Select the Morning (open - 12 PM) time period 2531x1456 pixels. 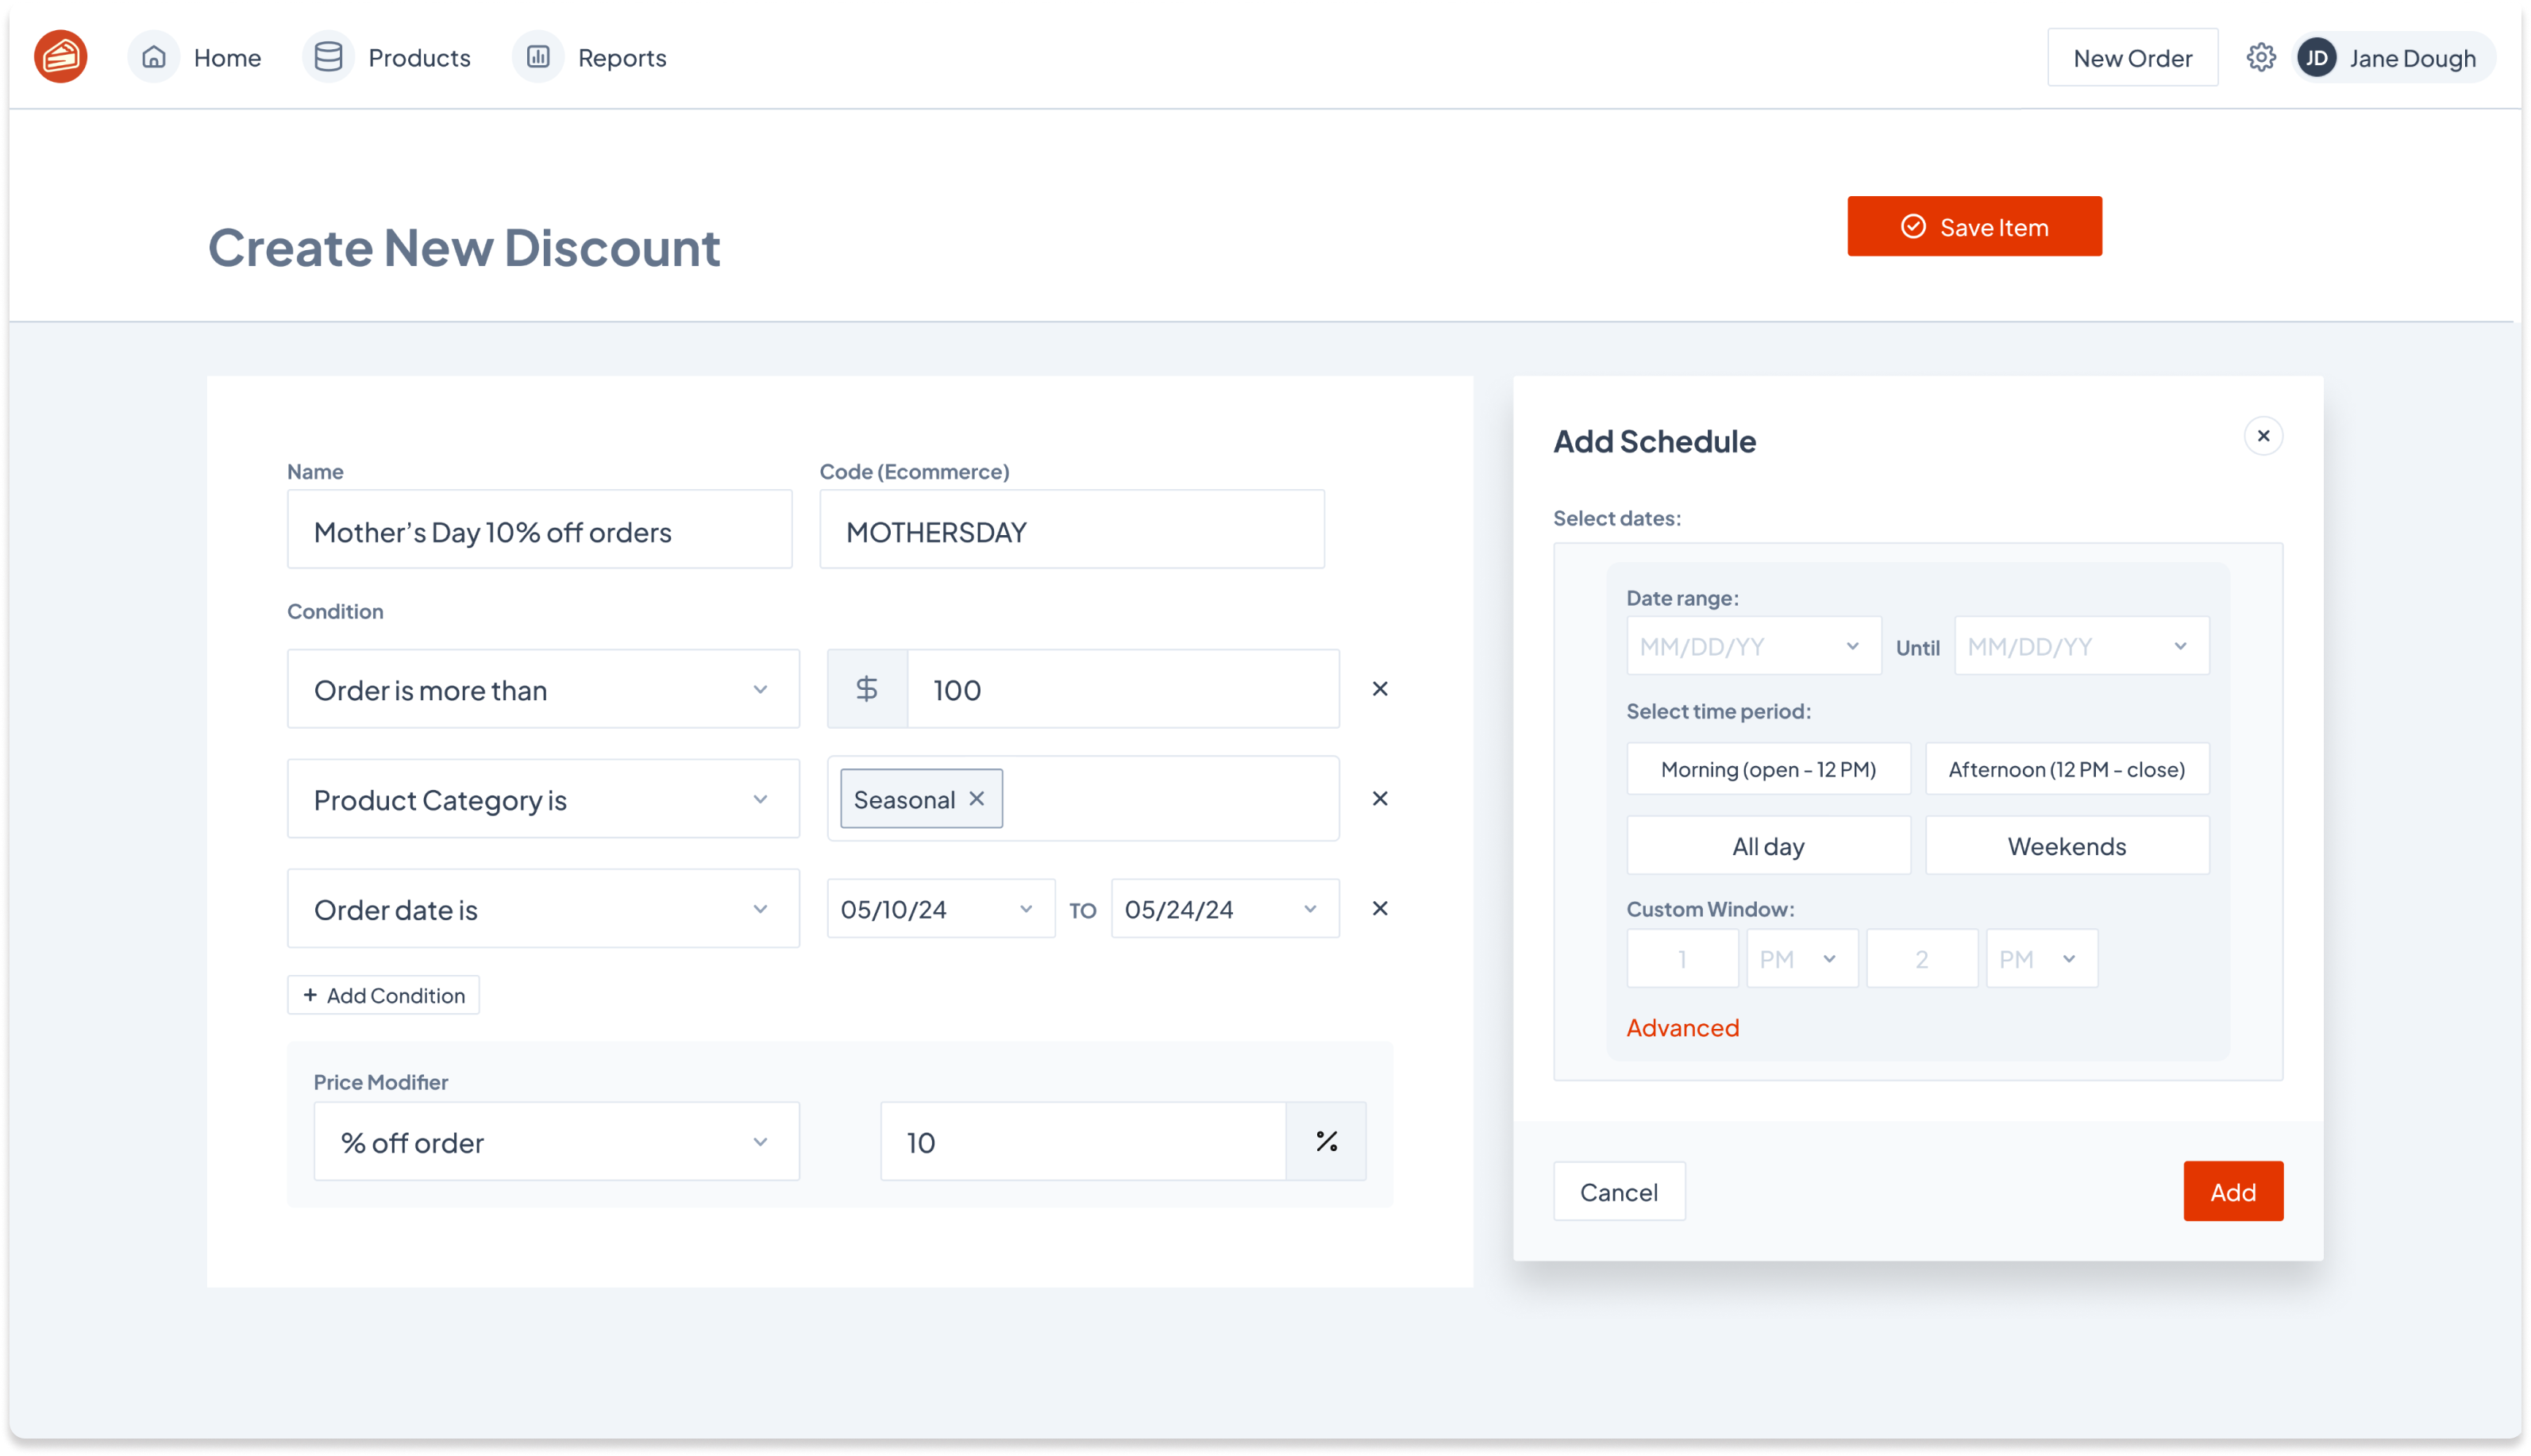click(1768, 768)
